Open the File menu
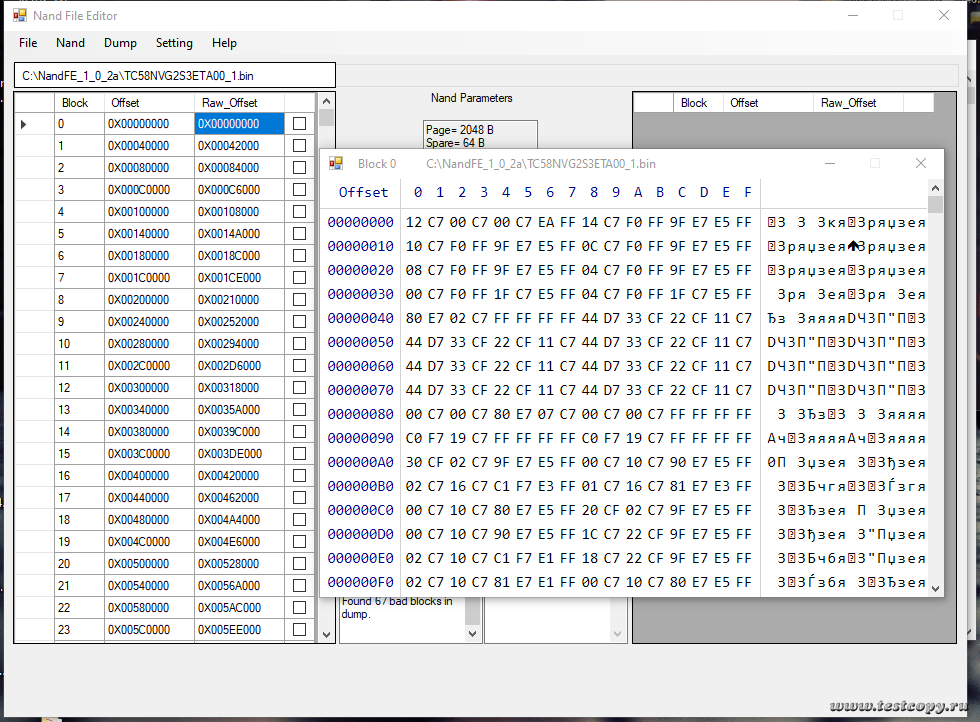The height and width of the screenshot is (722, 980). tap(28, 43)
